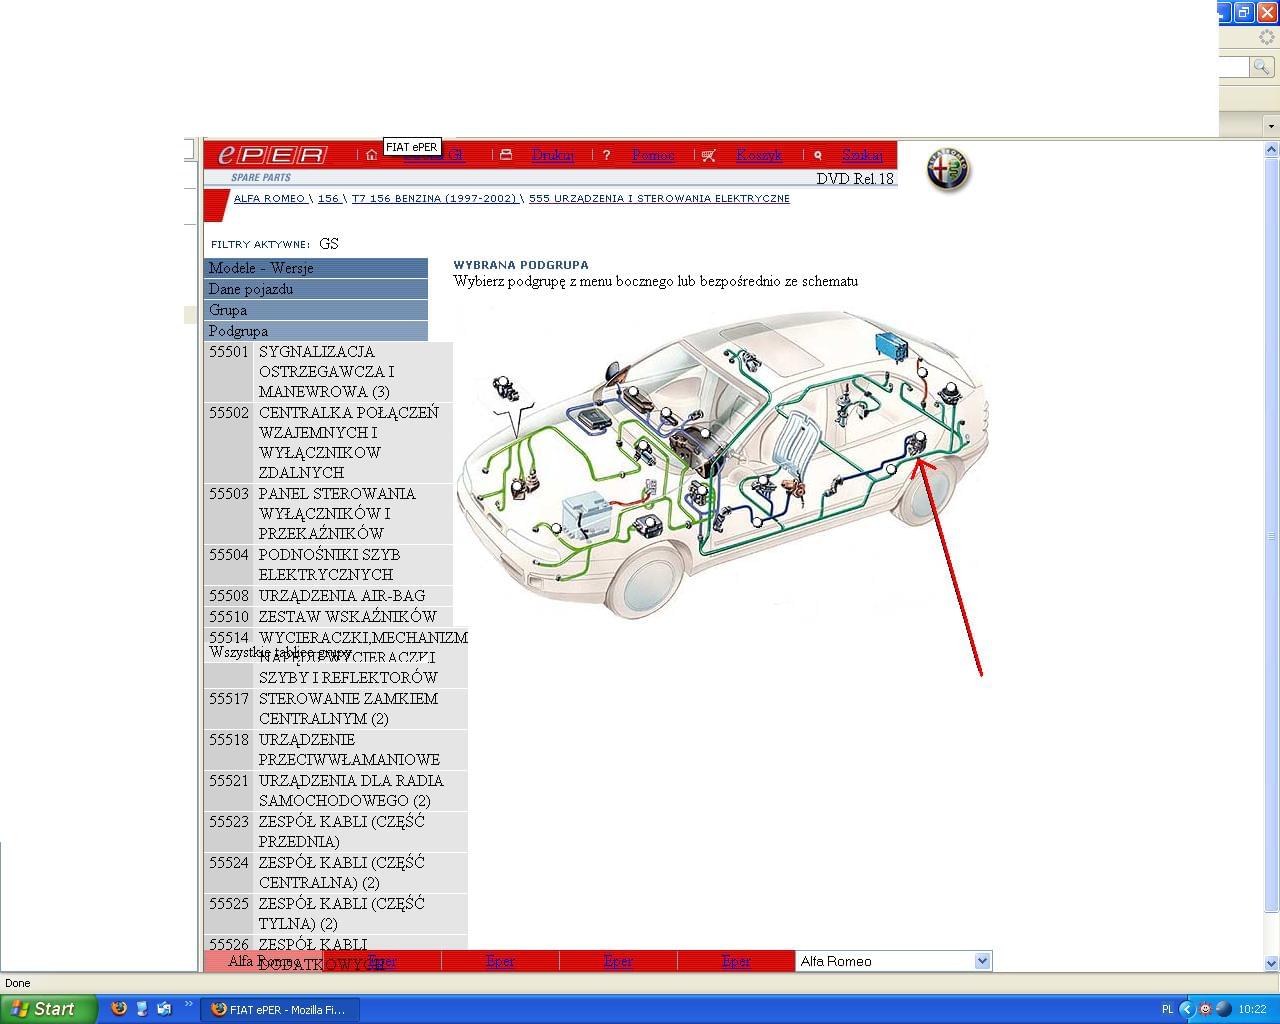Open subgroup 55523 ZESPÓŁ KABLI CZĘŚĆ PRZEDNIA
This screenshot has height=1024, width=1280.
336,831
